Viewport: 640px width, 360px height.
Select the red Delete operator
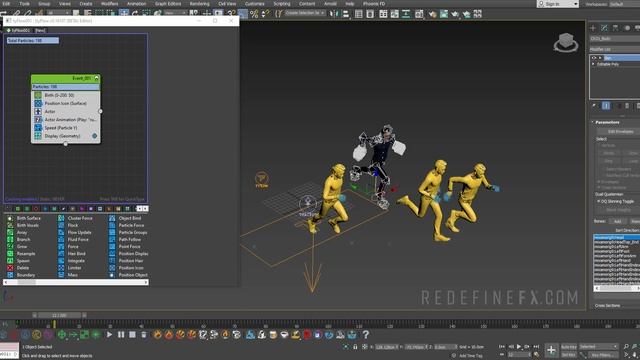click(18, 268)
